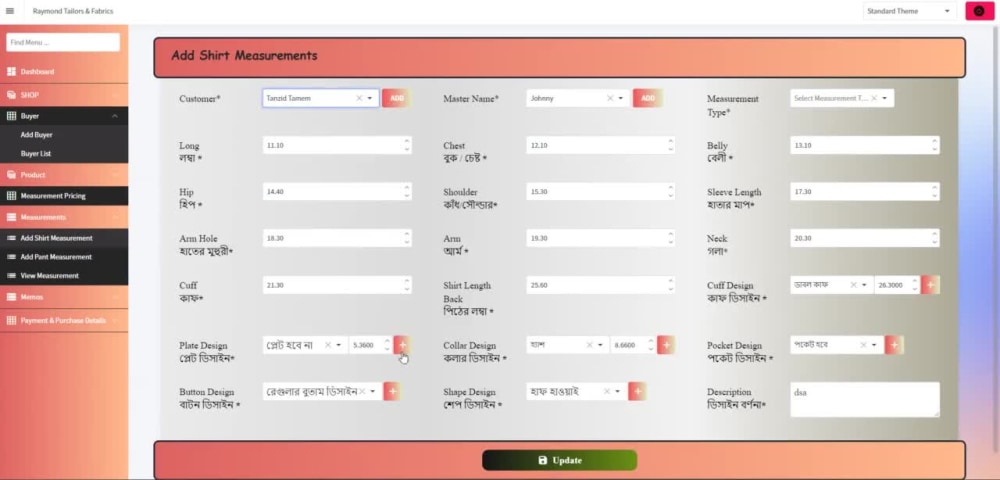Click the plus button beside Plate Design

tap(402, 345)
